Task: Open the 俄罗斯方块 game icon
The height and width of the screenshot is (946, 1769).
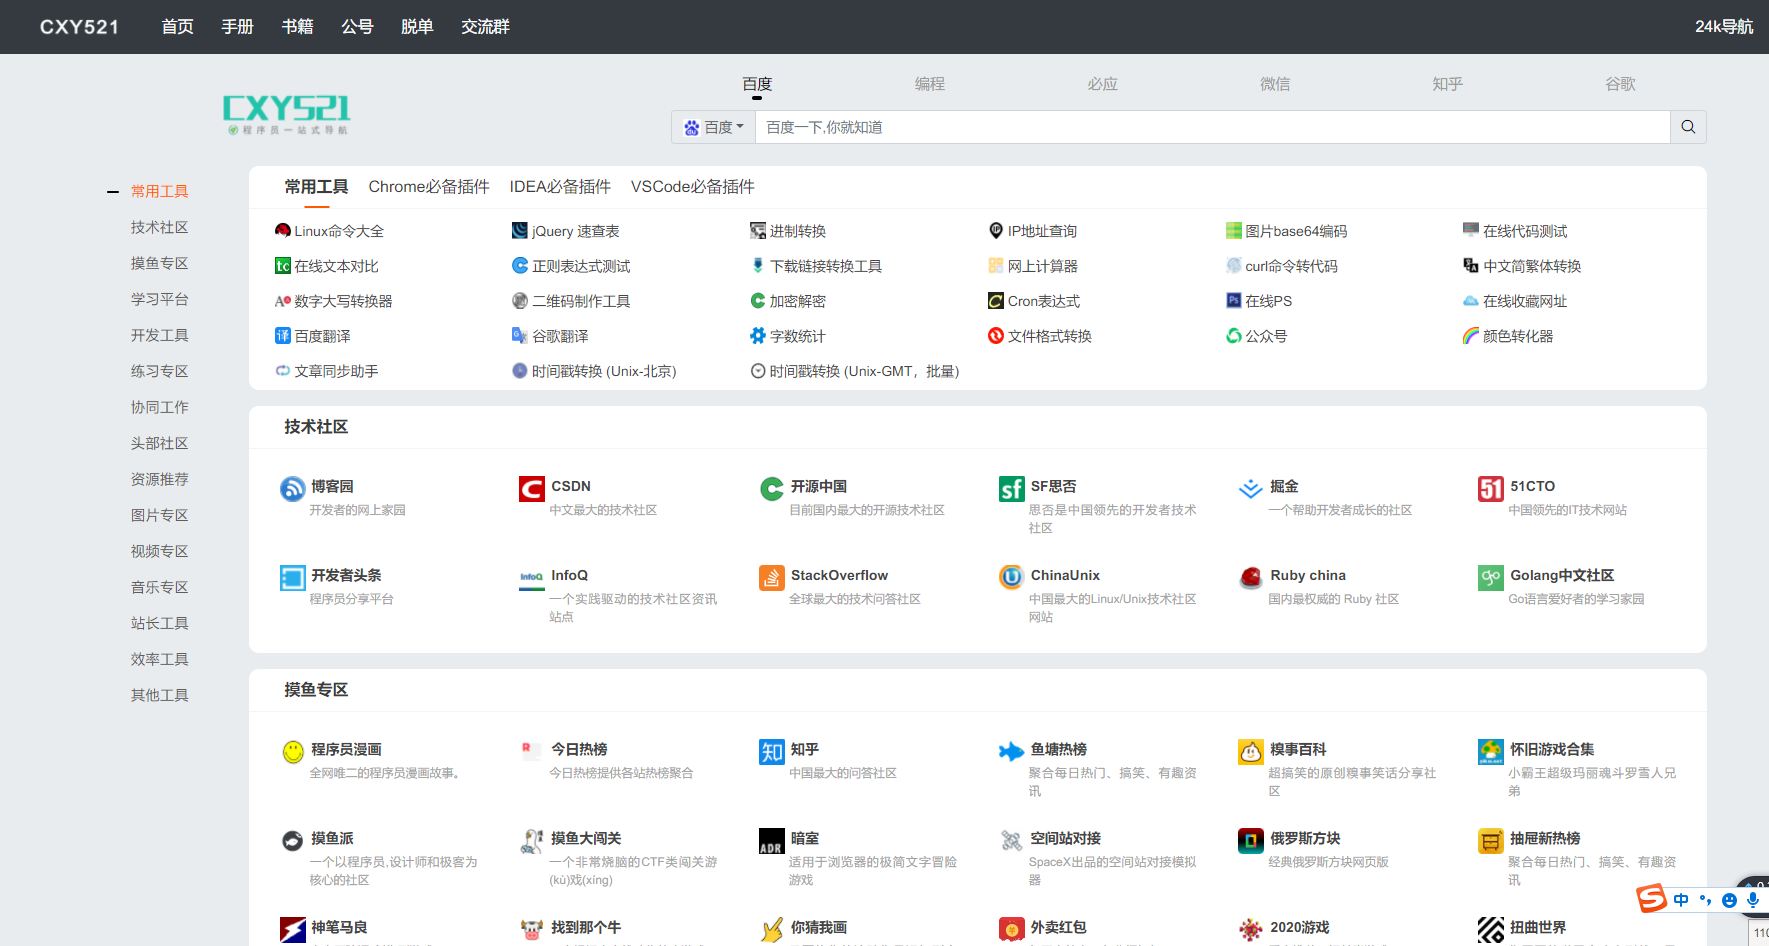Action: tap(1250, 841)
